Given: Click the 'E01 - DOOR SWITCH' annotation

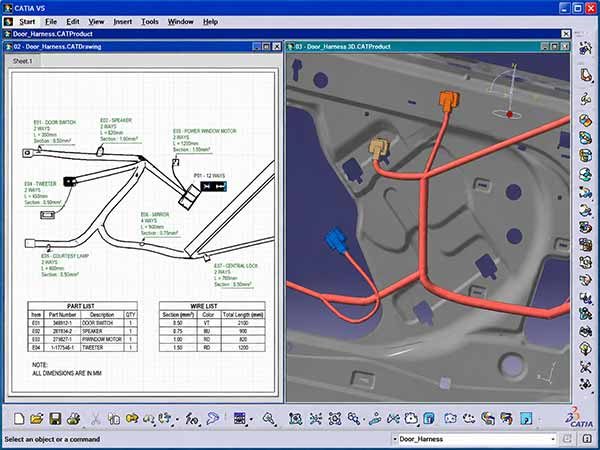Looking at the screenshot, I should click(x=55, y=122).
